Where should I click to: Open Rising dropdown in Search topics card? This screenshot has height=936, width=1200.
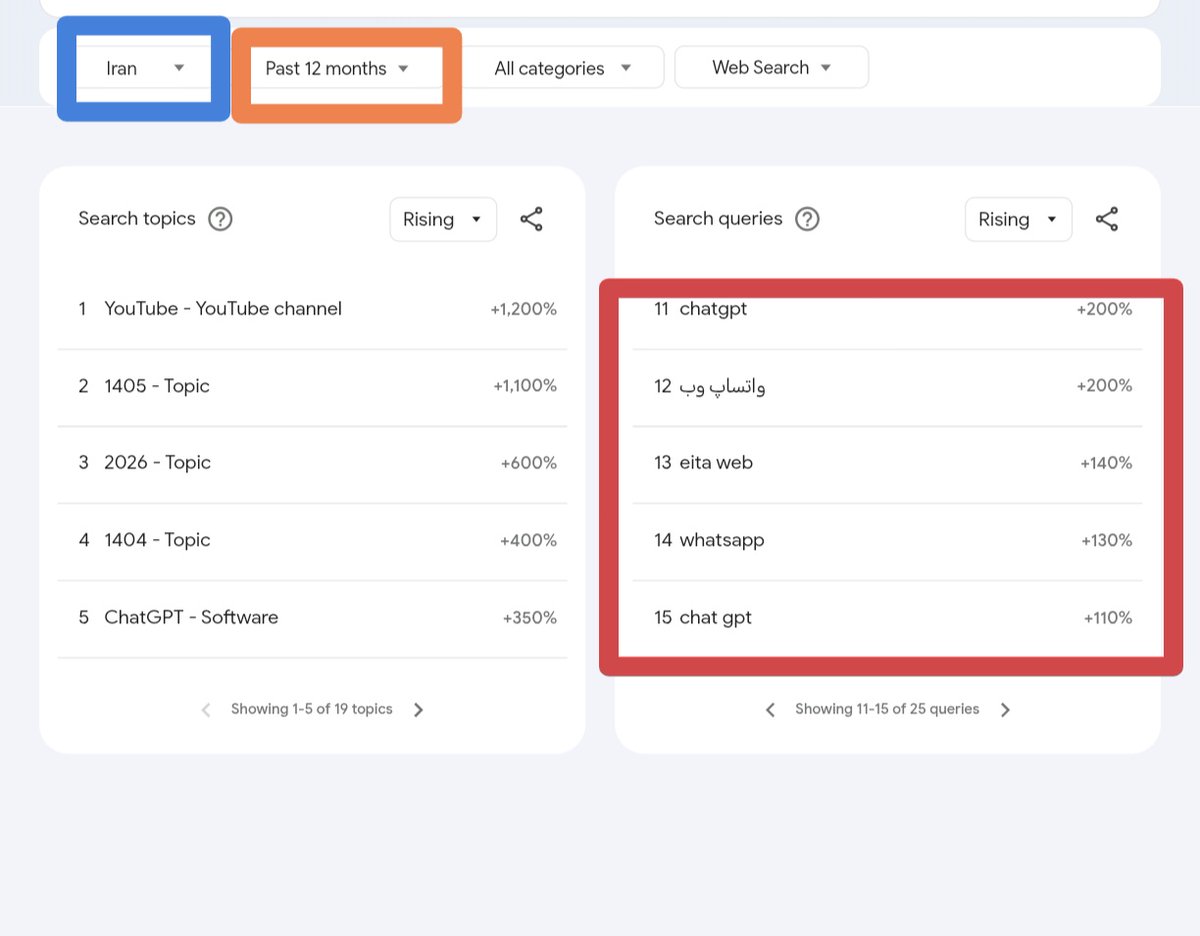[x=443, y=219]
